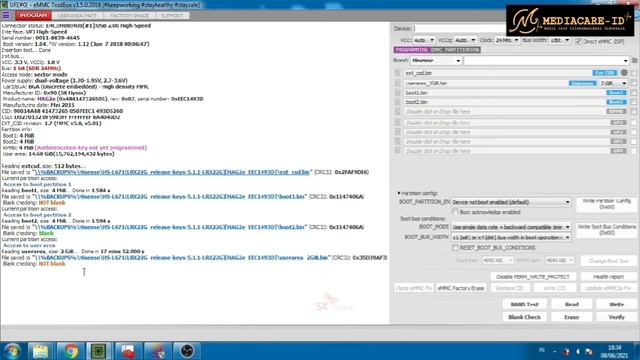Switch to the FACTORY IMAGE tab
Screen dimensions: 640x360
coord(129,16)
